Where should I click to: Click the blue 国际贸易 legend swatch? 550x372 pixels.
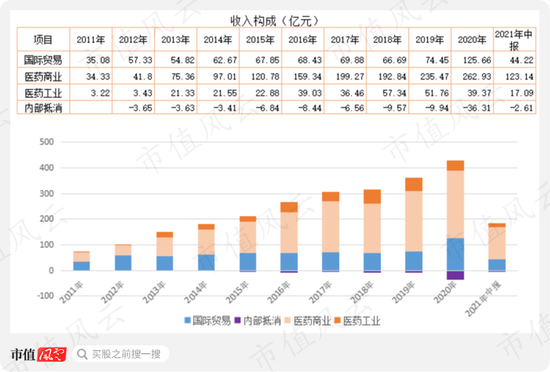[188, 320]
